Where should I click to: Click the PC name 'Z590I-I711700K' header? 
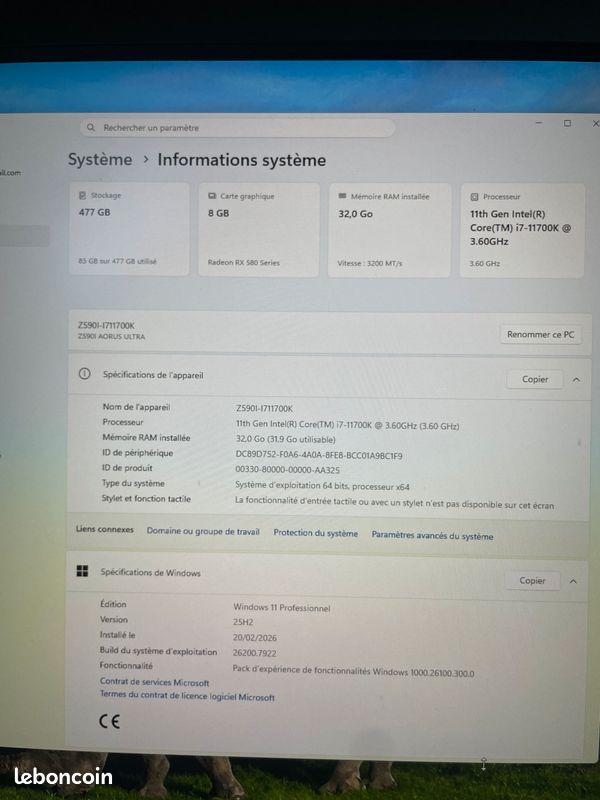coord(106,325)
